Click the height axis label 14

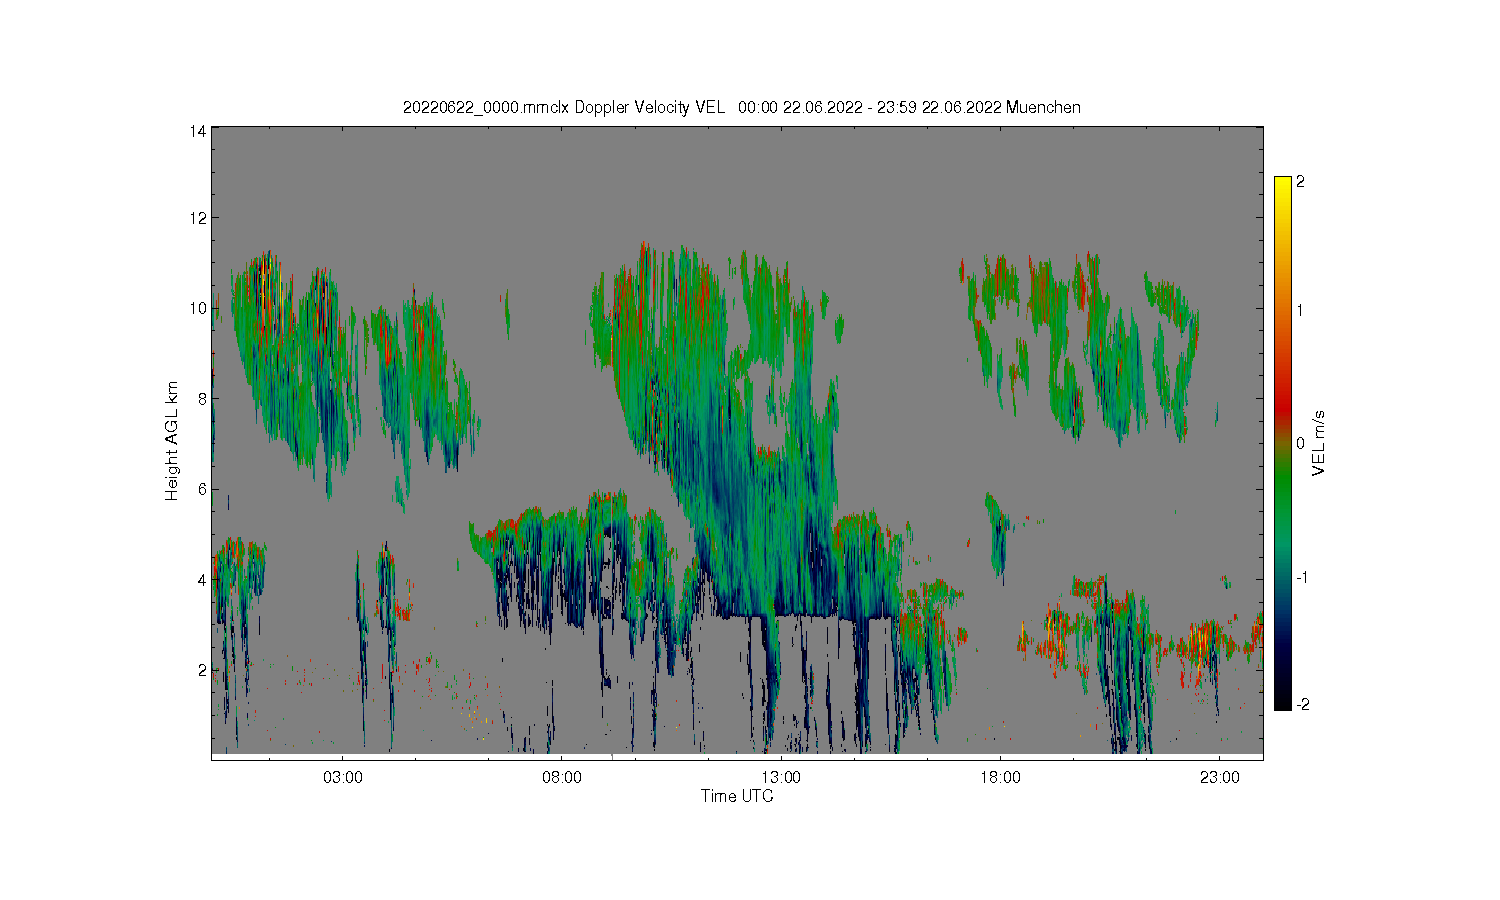click(198, 131)
